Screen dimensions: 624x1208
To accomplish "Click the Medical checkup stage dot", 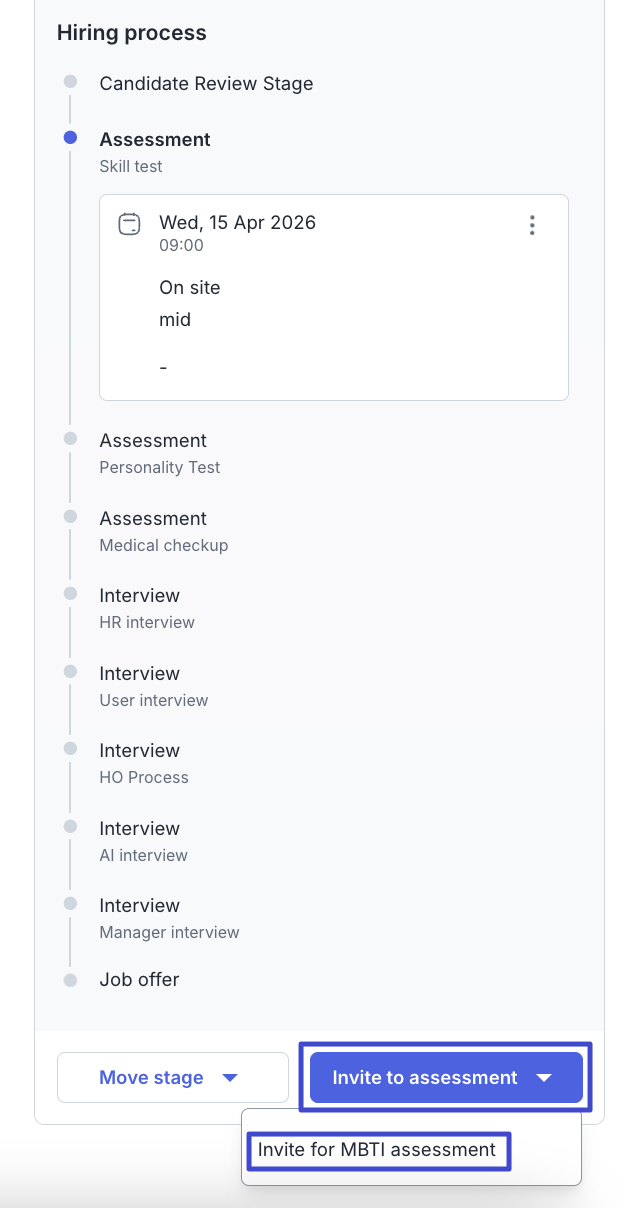I will point(70,517).
